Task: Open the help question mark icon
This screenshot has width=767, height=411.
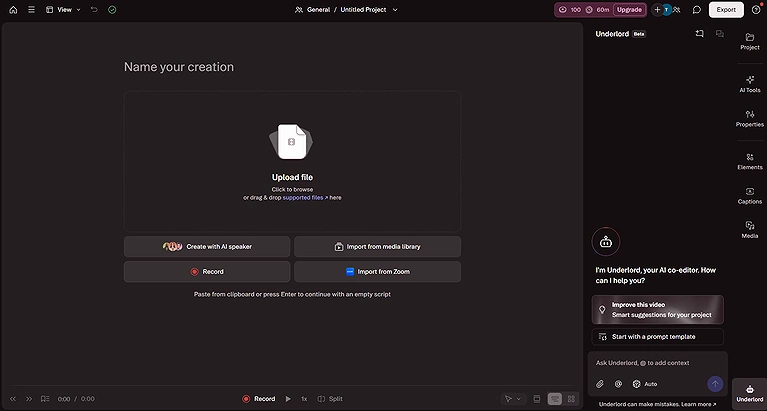Action: coord(756,10)
